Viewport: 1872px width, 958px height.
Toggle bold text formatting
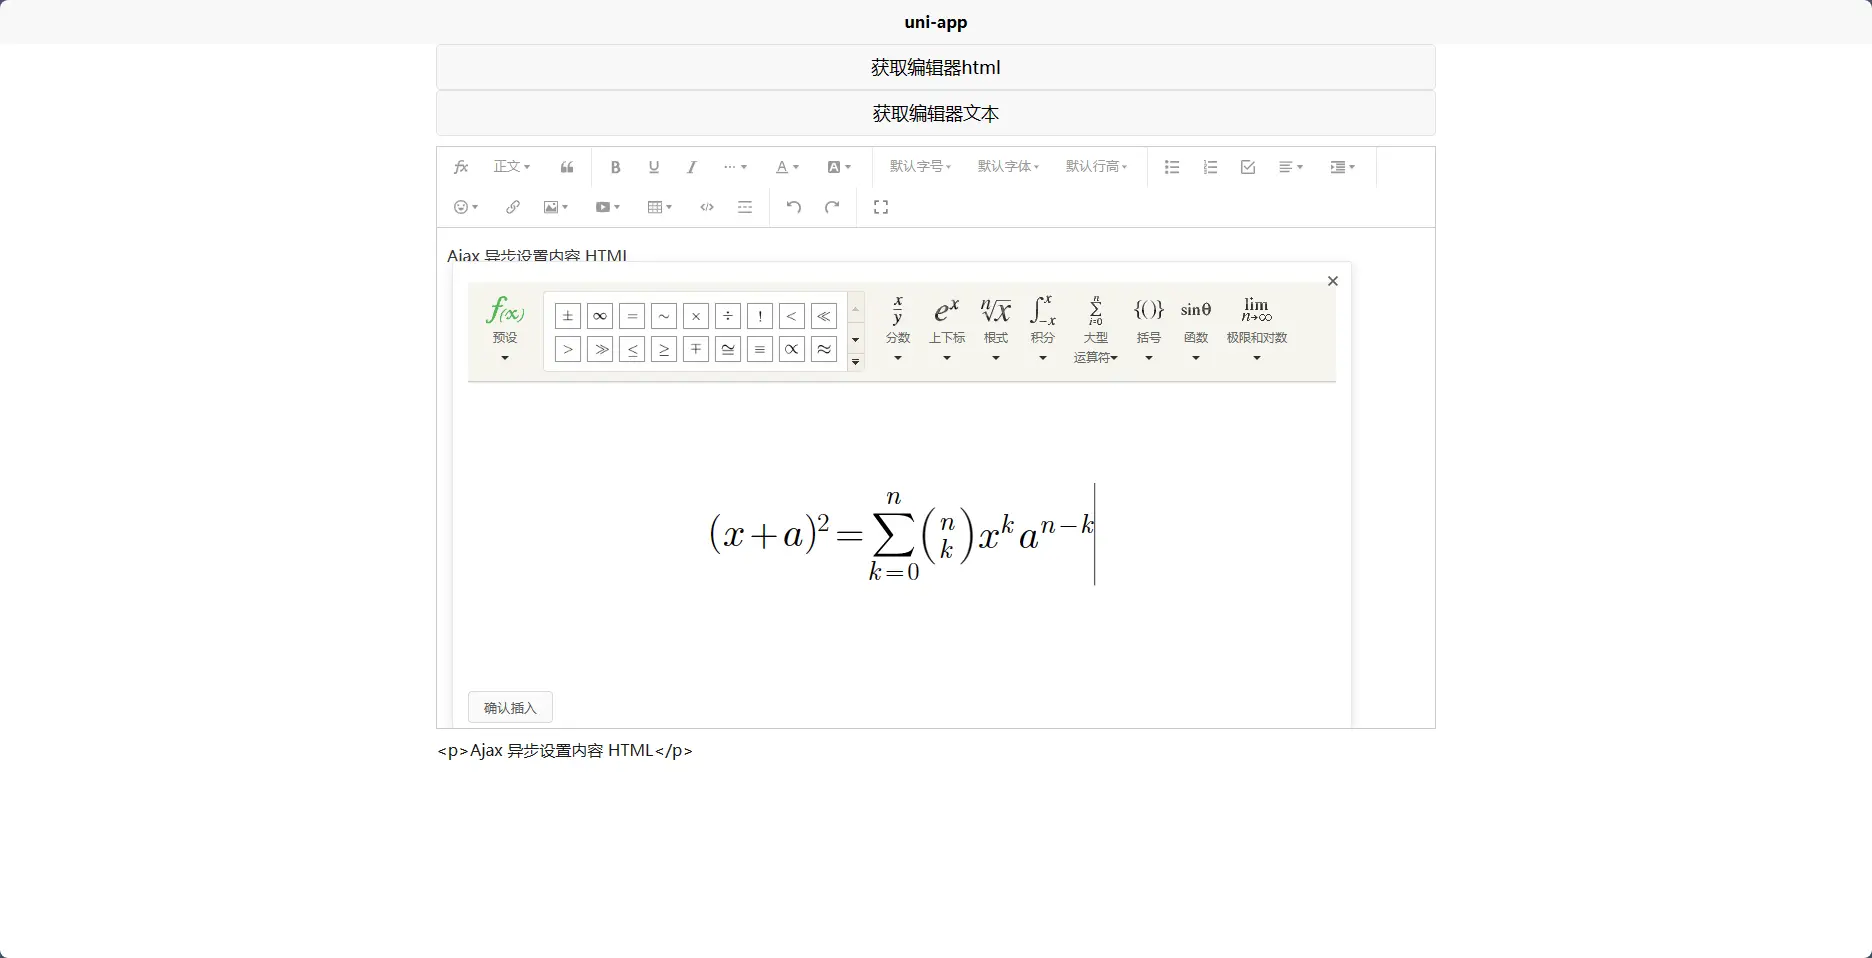click(x=616, y=167)
